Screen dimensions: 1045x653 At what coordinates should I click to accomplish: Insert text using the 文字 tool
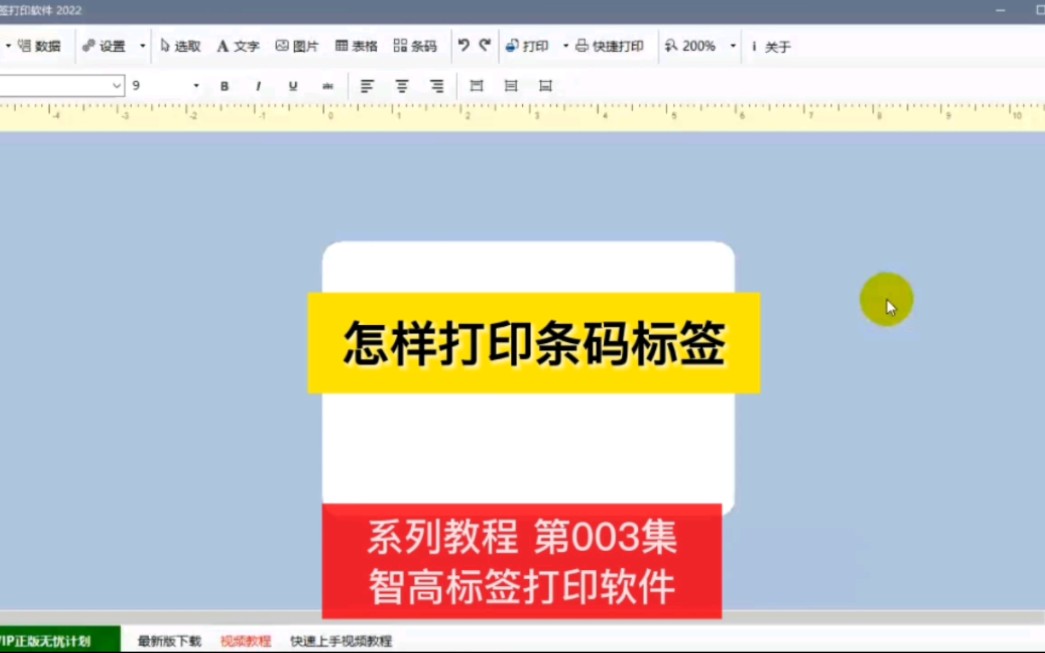pos(237,45)
